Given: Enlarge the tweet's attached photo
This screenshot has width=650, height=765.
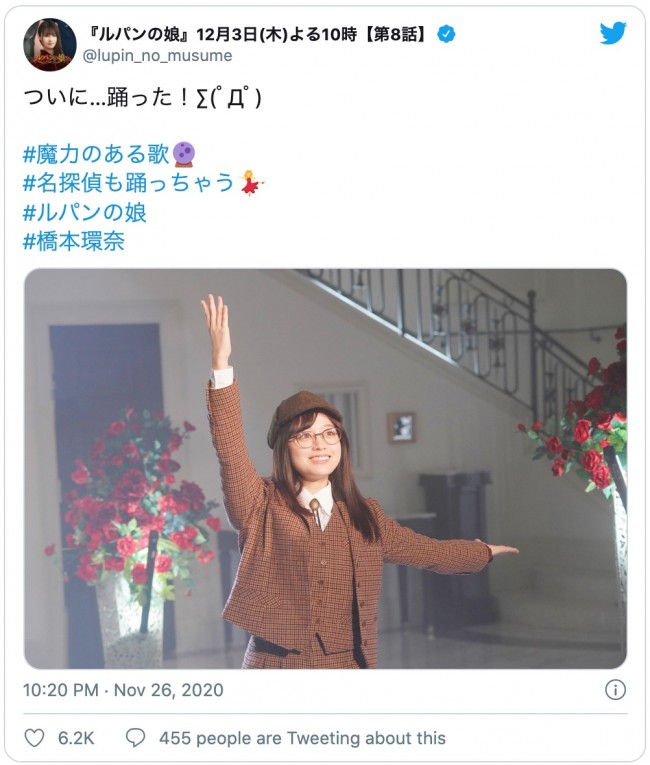Looking at the screenshot, I should coord(325,468).
